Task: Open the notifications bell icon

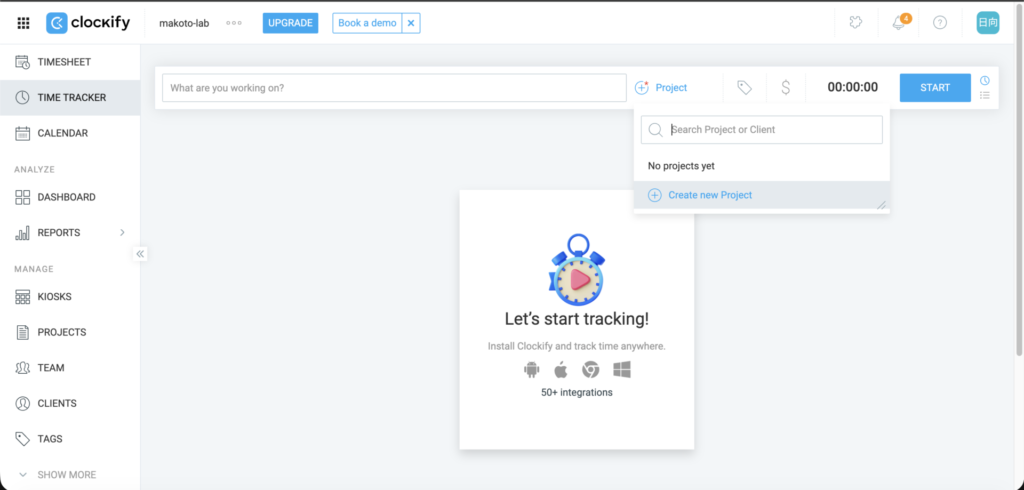Action: click(898, 23)
